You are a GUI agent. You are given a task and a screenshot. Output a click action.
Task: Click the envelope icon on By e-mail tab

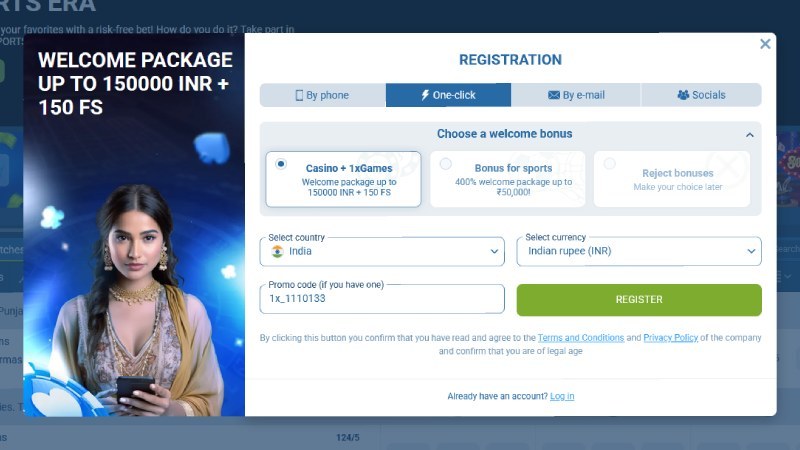tap(554, 95)
